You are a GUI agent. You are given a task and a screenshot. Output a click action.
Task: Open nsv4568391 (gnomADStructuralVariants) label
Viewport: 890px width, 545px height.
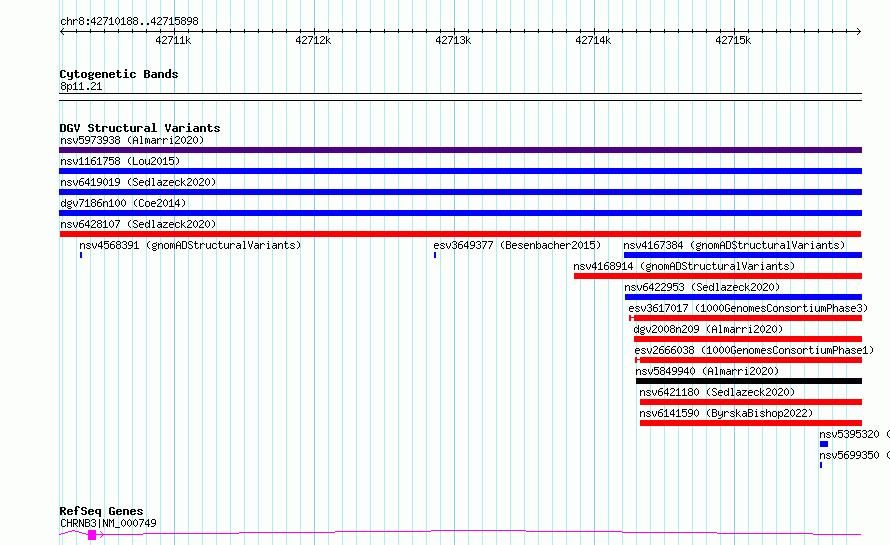(190, 245)
